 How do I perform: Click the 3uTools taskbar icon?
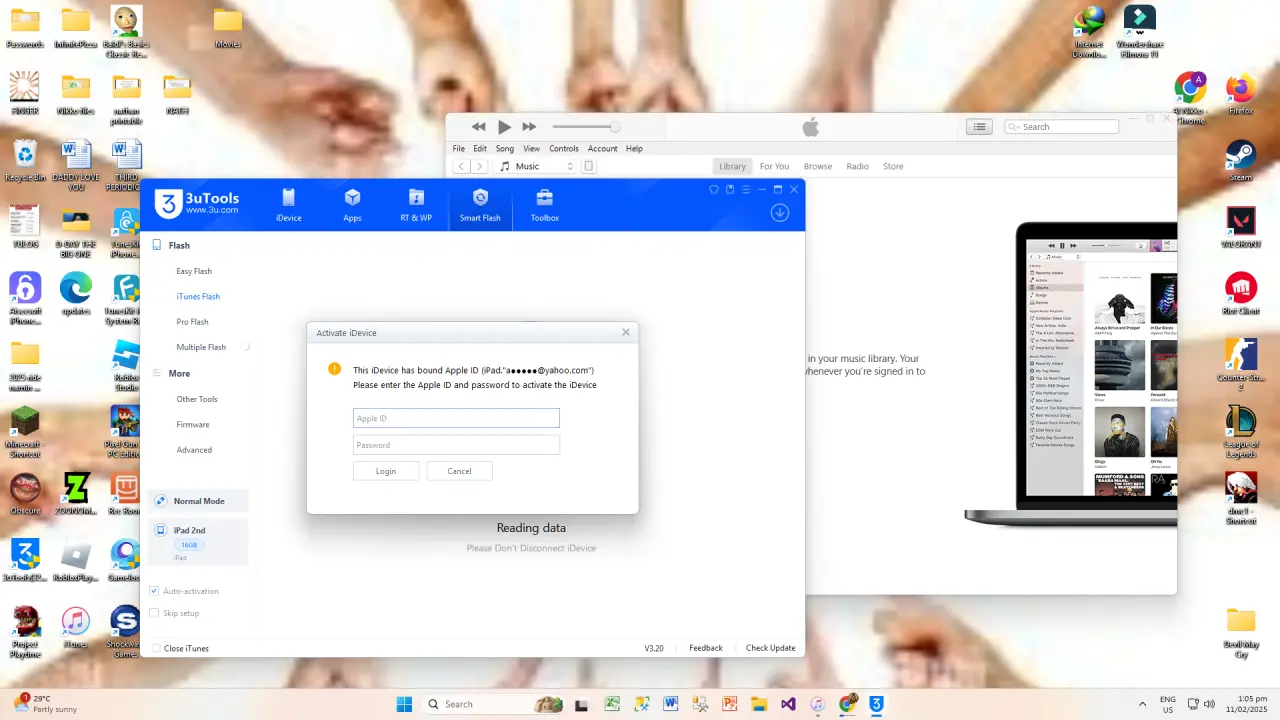tap(876, 704)
